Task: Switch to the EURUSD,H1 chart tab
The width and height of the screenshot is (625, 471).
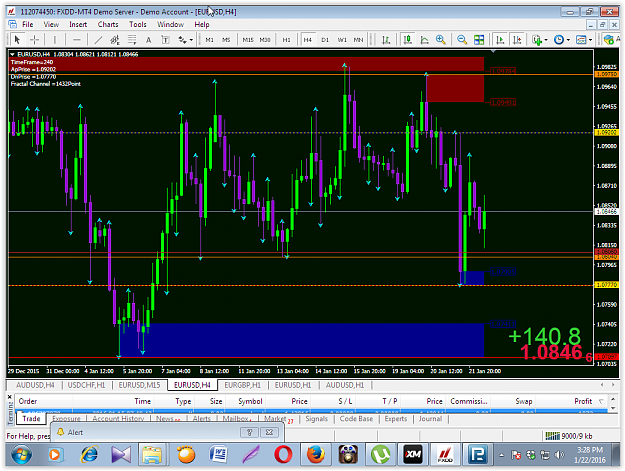Action: (293, 385)
